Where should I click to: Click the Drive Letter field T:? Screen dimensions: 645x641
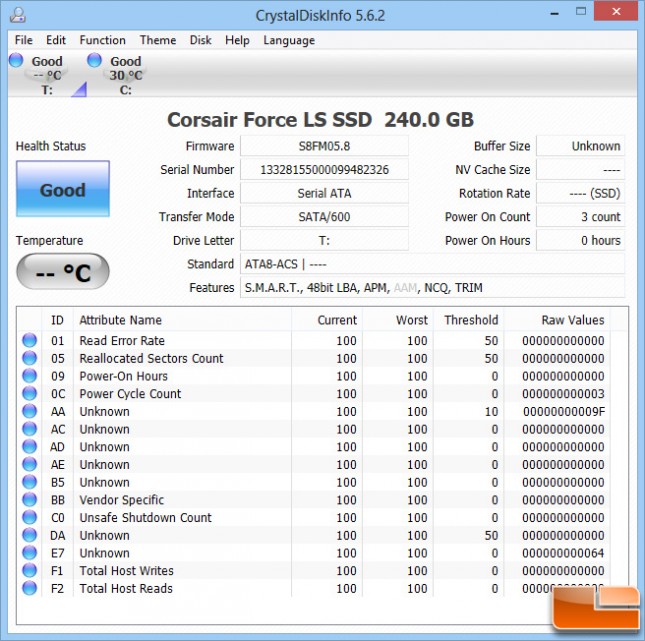pos(324,240)
